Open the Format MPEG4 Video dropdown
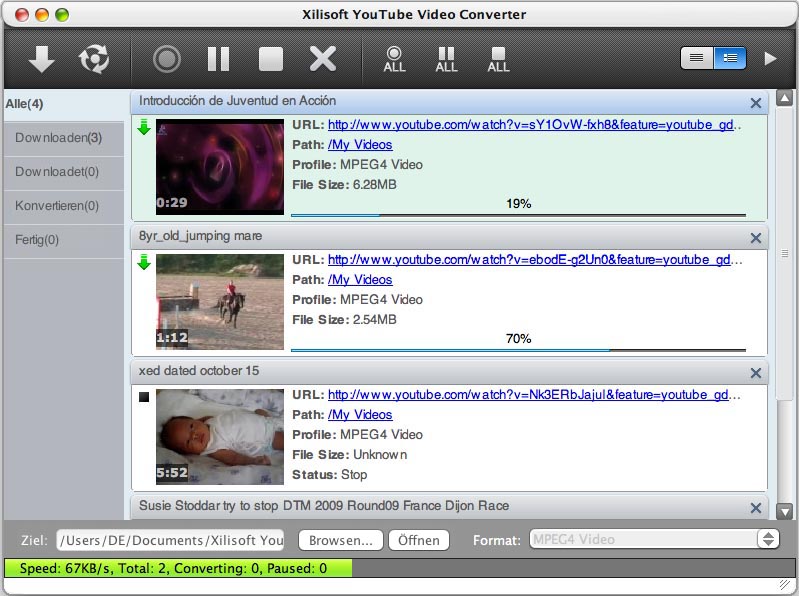Viewport: 799px width, 596px height. click(655, 539)
